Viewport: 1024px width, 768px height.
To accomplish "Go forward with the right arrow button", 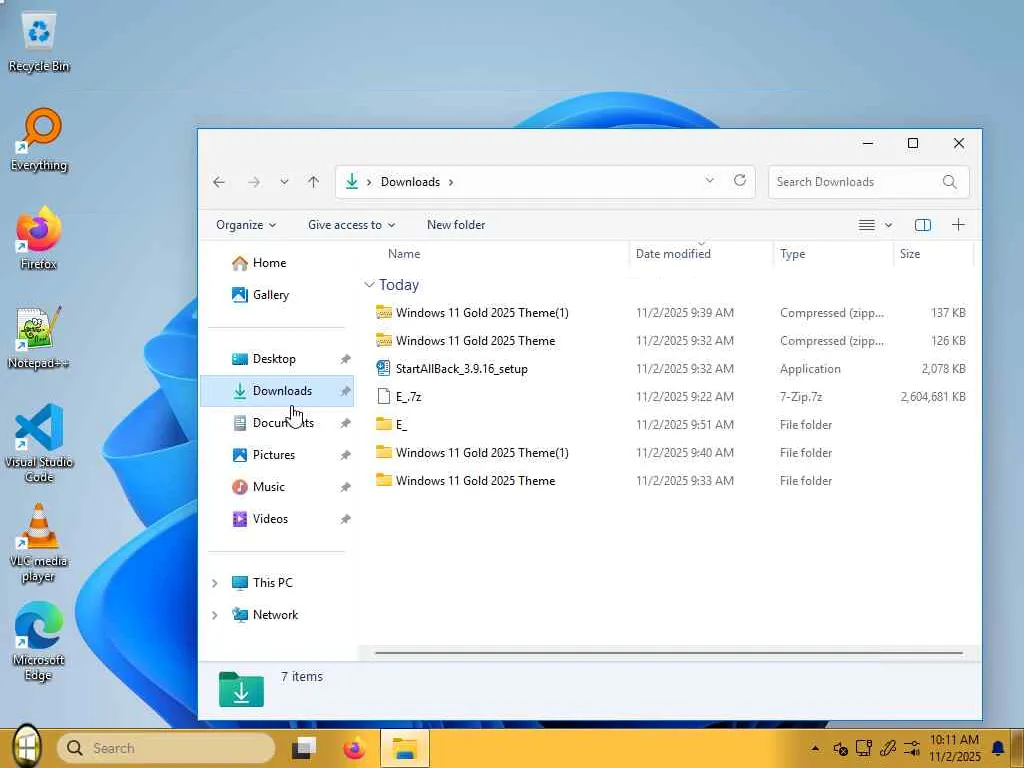I will pos(254,182).
